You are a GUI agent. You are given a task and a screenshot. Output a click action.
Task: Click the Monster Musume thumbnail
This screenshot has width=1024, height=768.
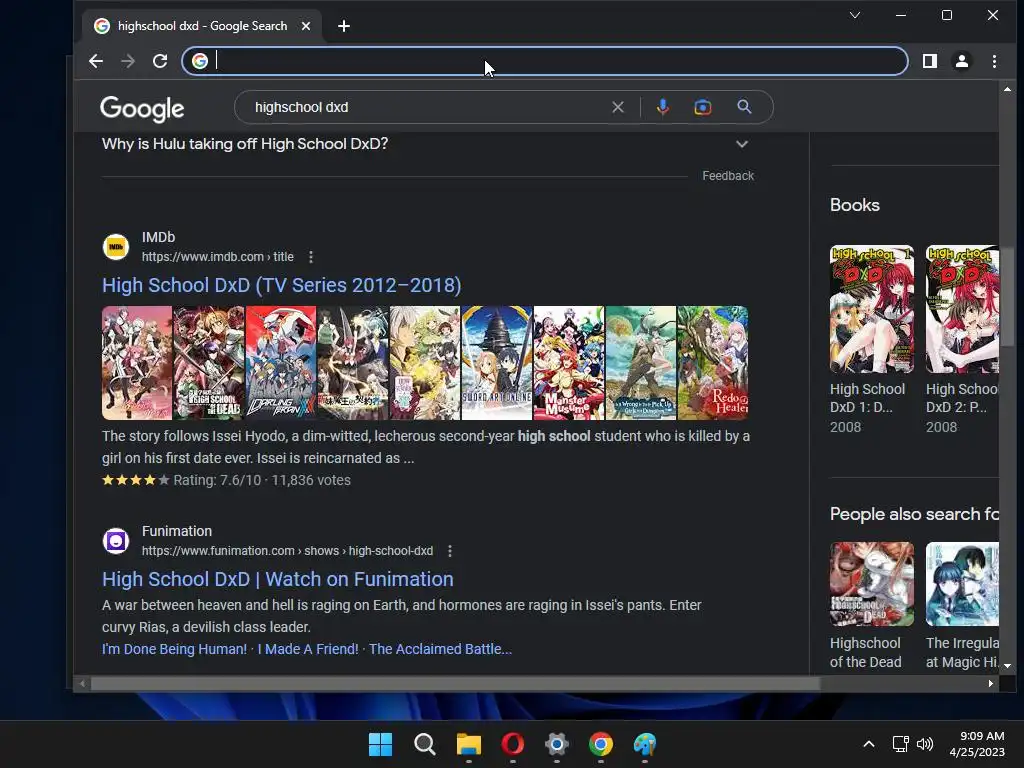pyautogui.click(x=569, y=363)
